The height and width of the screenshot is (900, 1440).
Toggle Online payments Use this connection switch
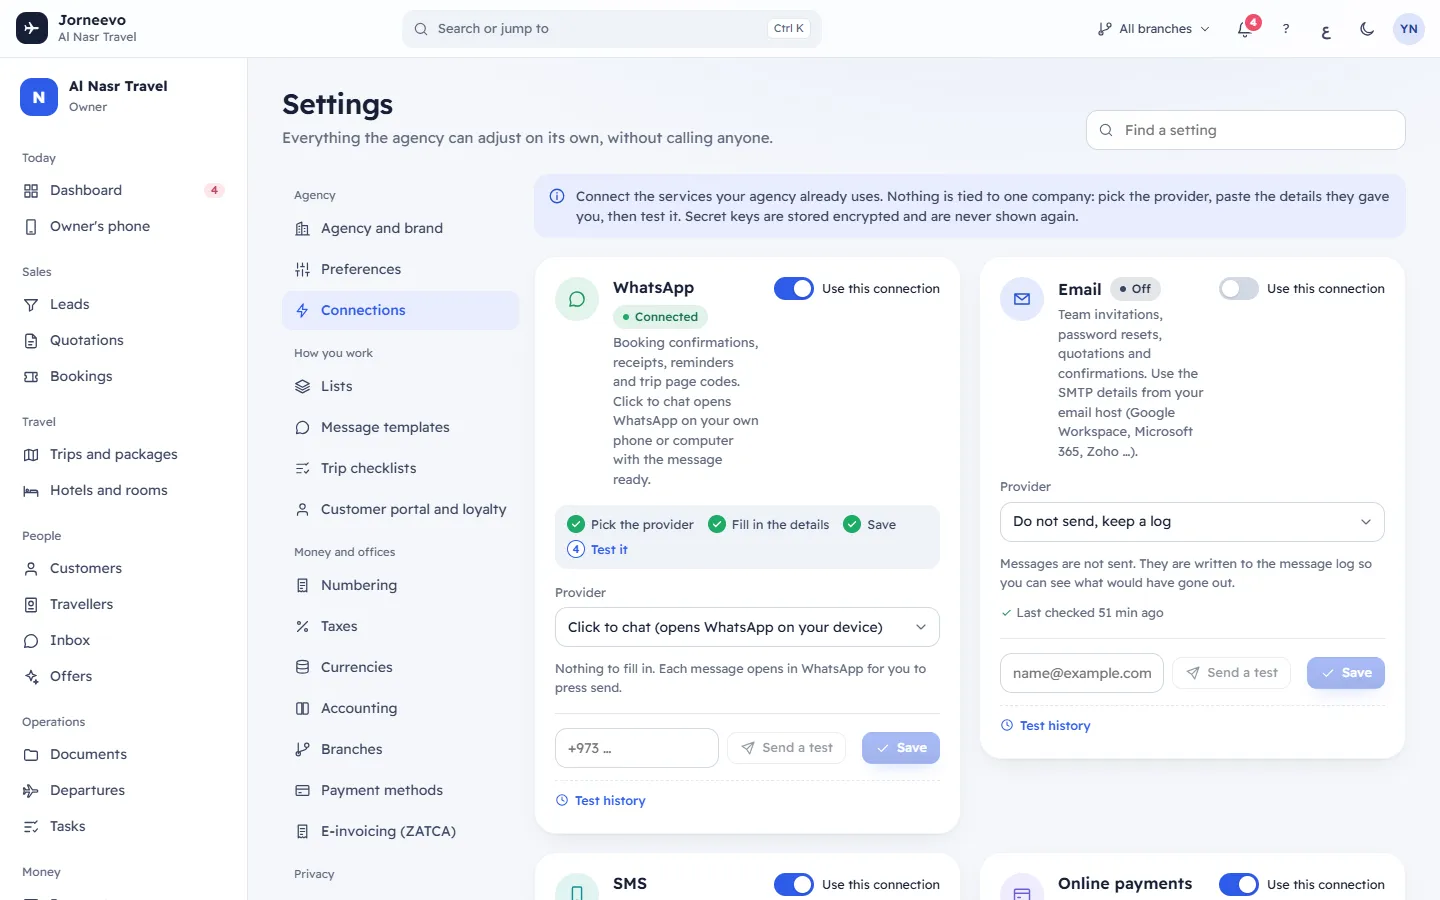(1239, 885)
